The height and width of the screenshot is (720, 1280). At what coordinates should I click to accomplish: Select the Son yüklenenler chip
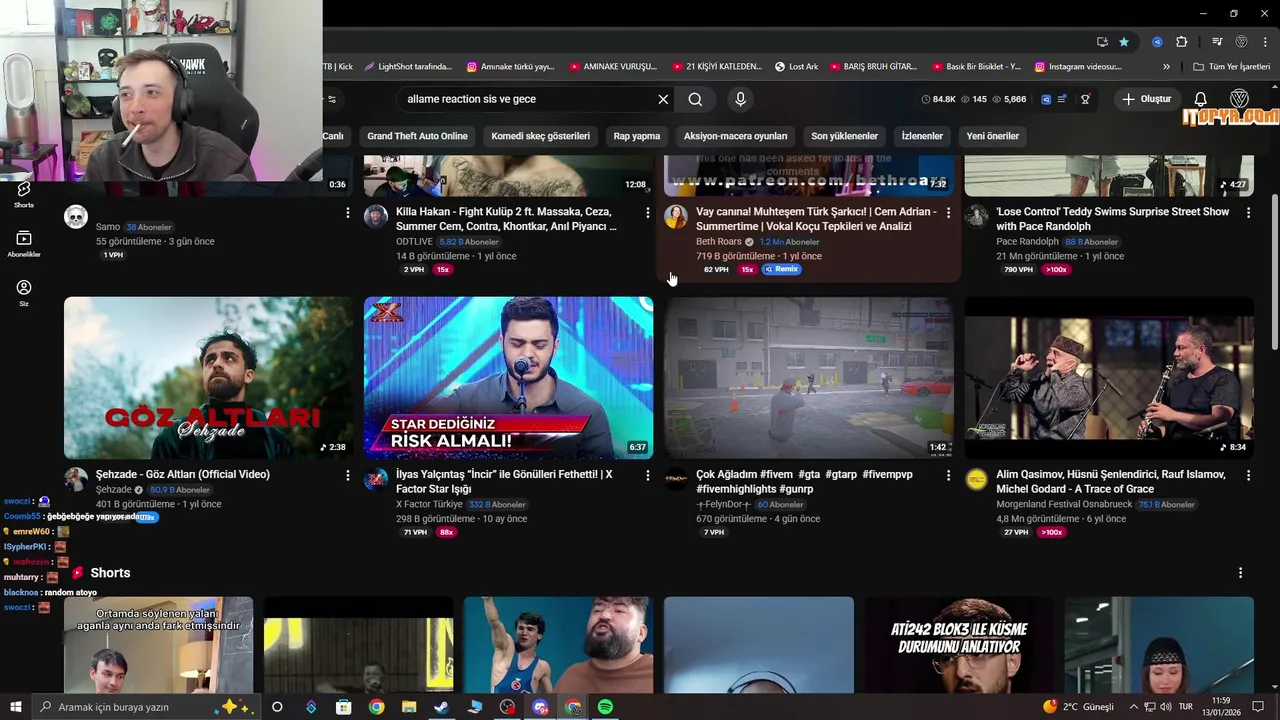click(x=844, y=136)
